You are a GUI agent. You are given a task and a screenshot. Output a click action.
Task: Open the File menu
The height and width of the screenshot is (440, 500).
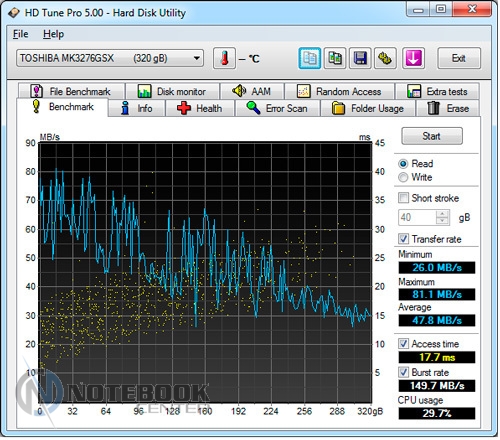pyautogui.click(x=20, y=34)
